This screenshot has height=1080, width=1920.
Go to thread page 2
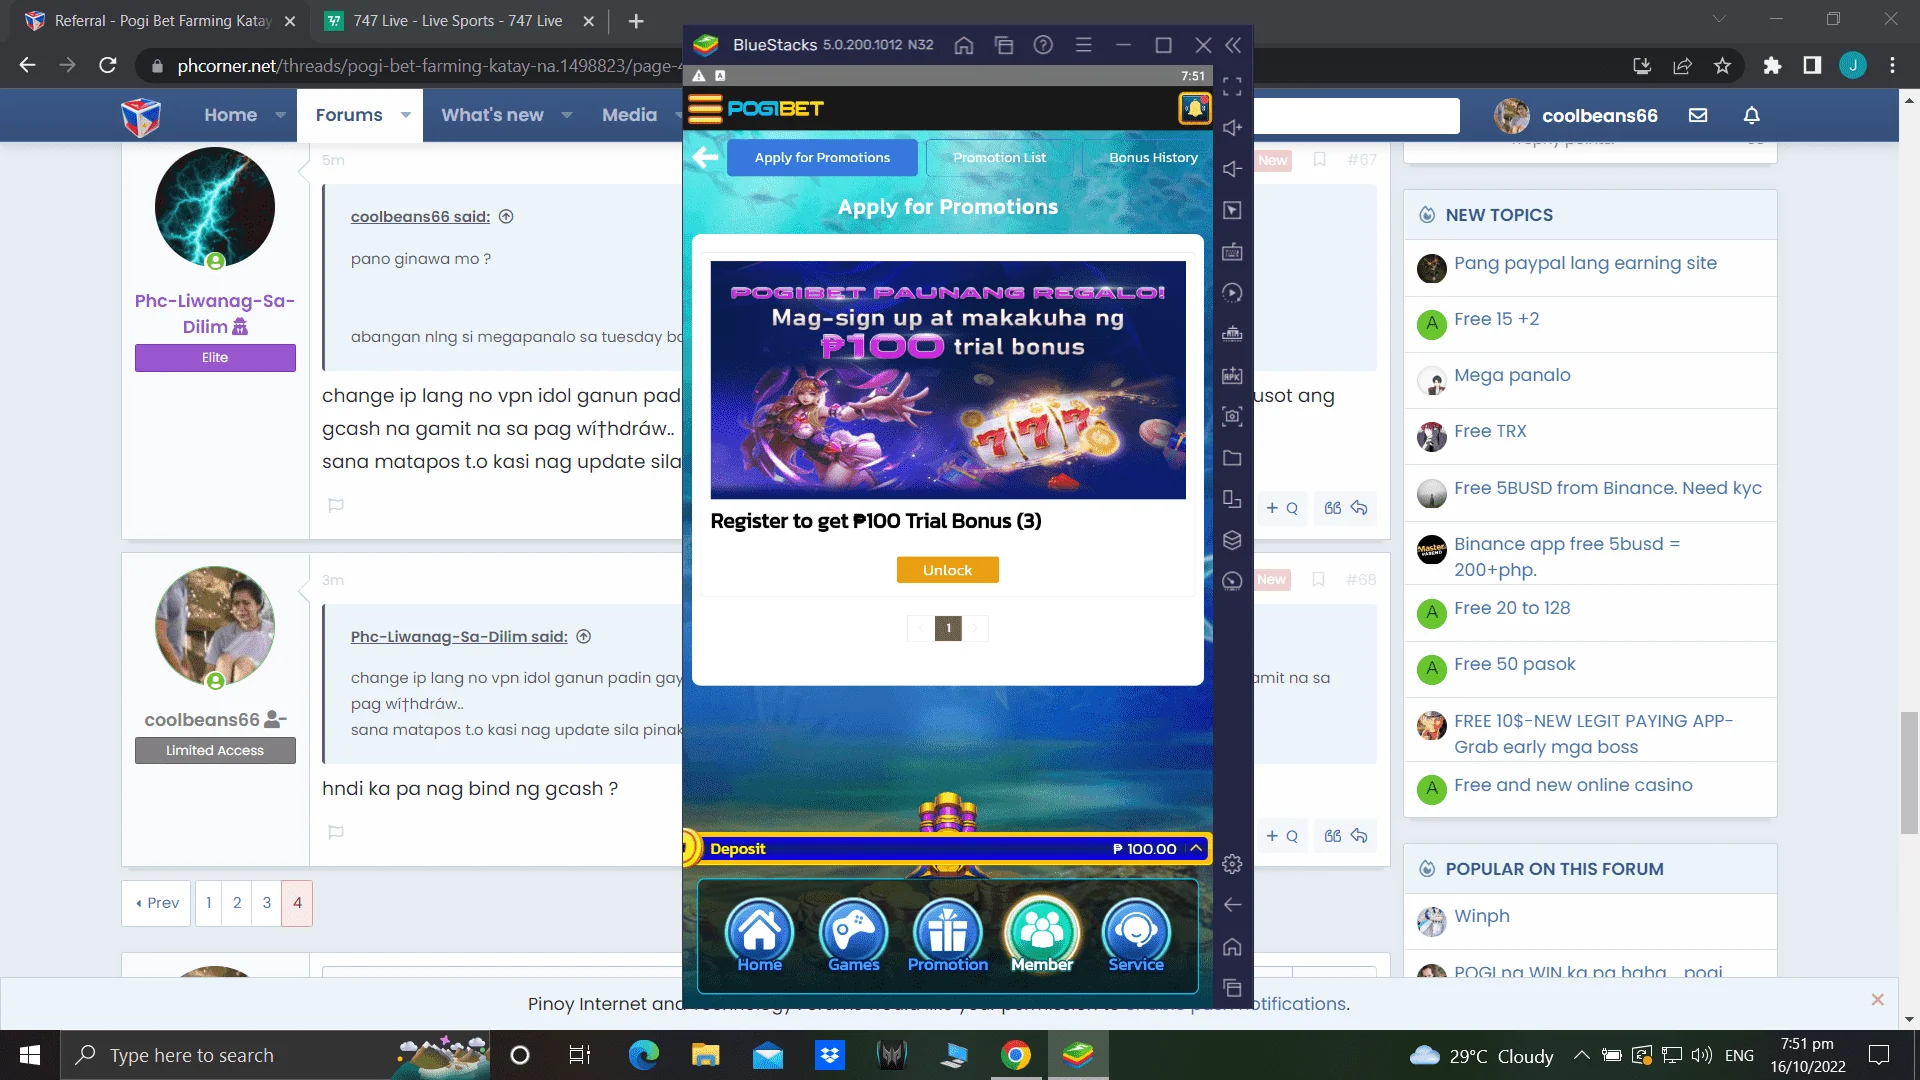click(x=237, y=903)
